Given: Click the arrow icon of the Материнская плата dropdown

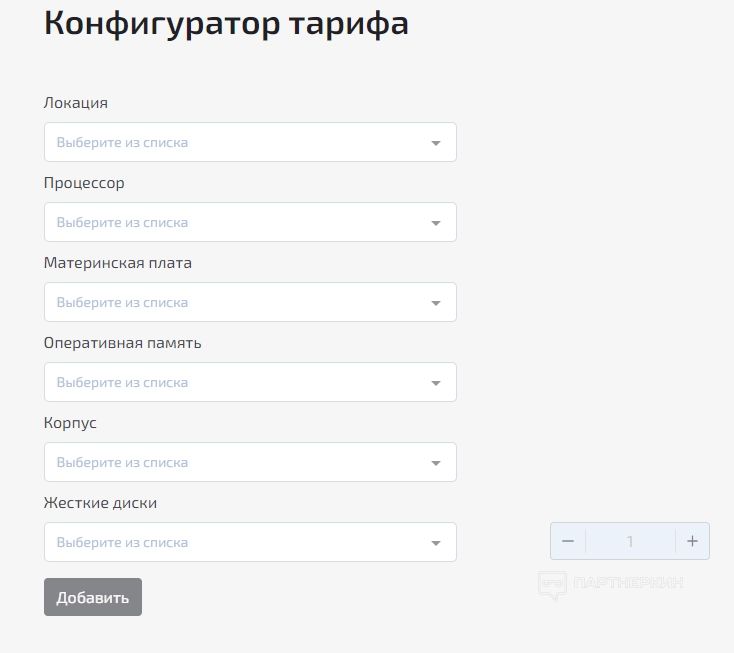Looking at the screenshot, I should point(436,303).
